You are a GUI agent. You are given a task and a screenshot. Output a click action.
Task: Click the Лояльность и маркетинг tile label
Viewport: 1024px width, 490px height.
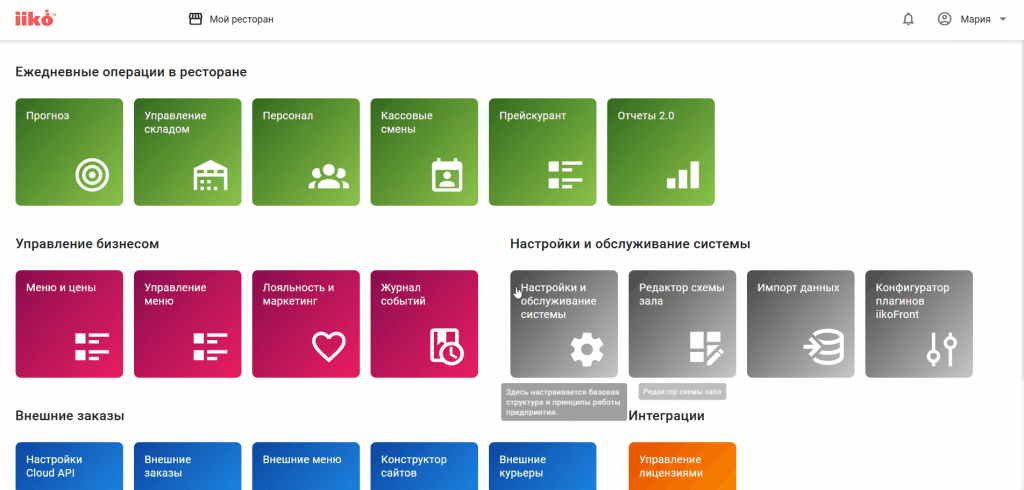[298, 294]
